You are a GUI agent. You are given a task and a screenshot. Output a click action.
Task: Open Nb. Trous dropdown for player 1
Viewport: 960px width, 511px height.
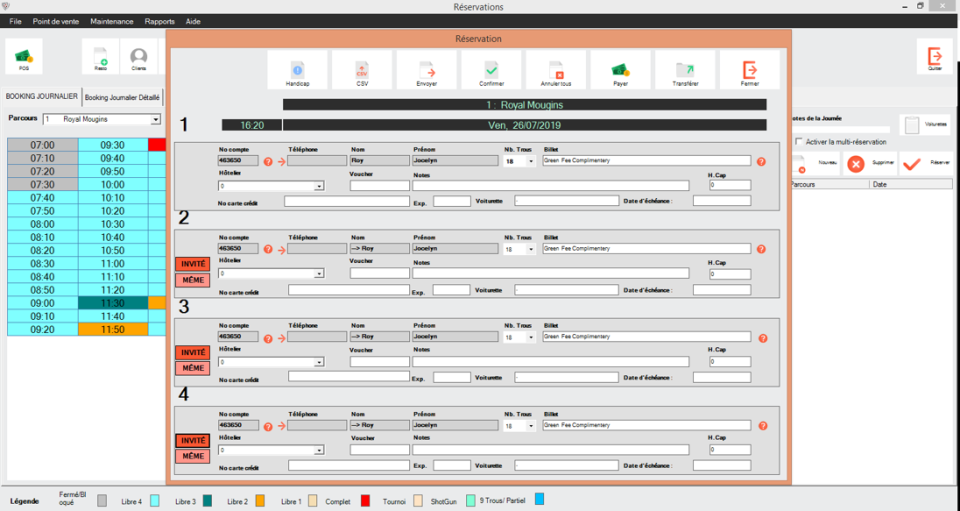pos(530,162)
